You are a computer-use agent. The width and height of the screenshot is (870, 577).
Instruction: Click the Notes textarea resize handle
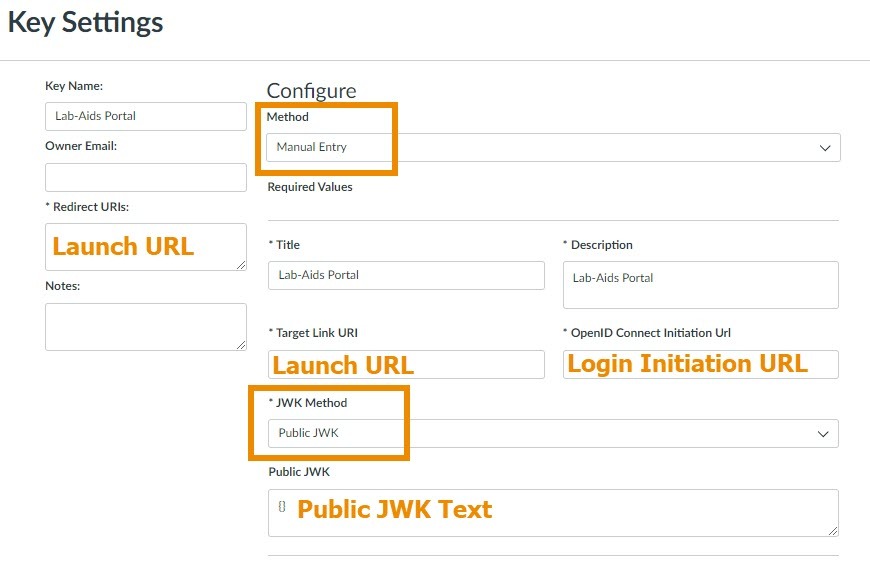click(x=241, y=345)
